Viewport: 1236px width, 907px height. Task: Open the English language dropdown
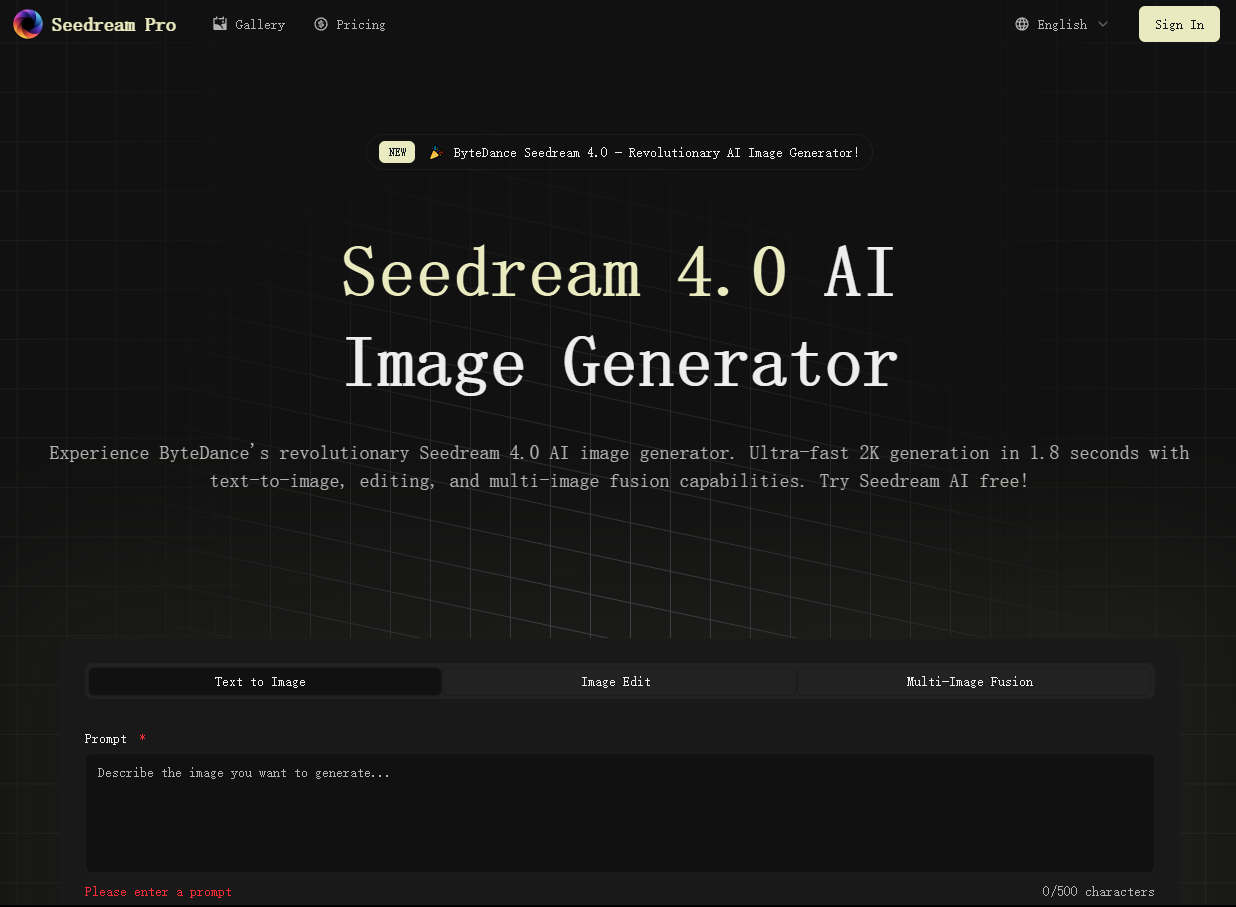[1062, 25]
